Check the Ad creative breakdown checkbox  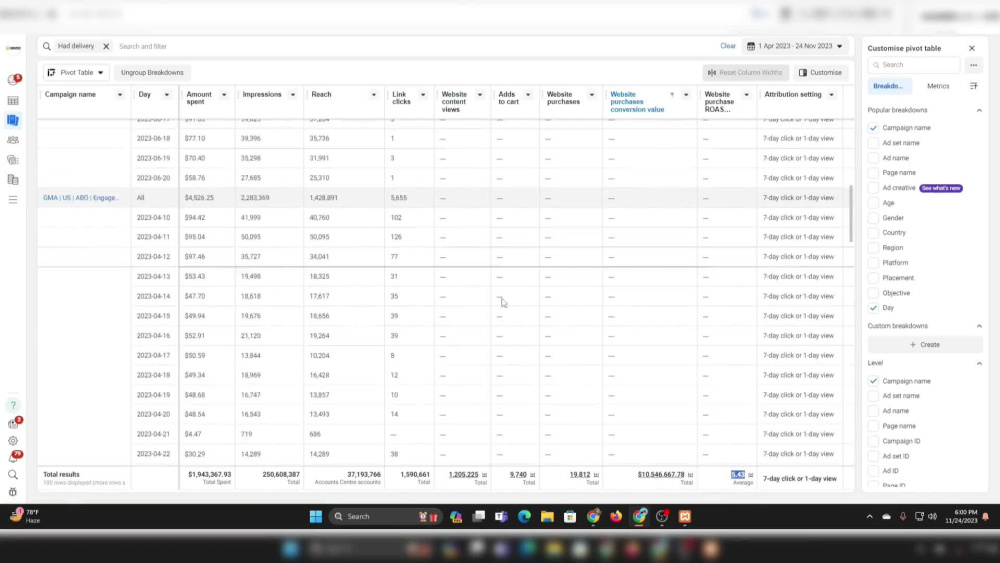click(873, 188)
